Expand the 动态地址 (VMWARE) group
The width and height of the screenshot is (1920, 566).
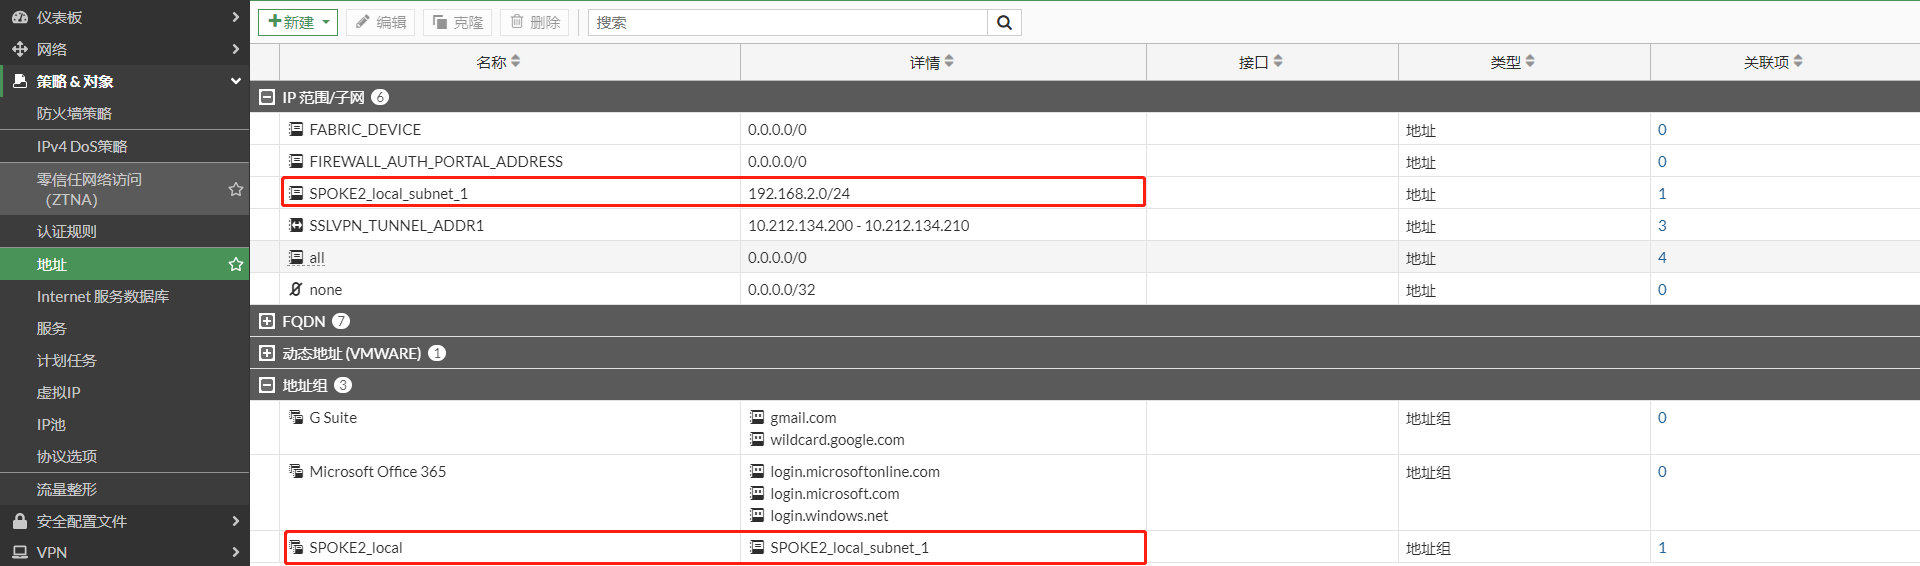pos(267,353)
